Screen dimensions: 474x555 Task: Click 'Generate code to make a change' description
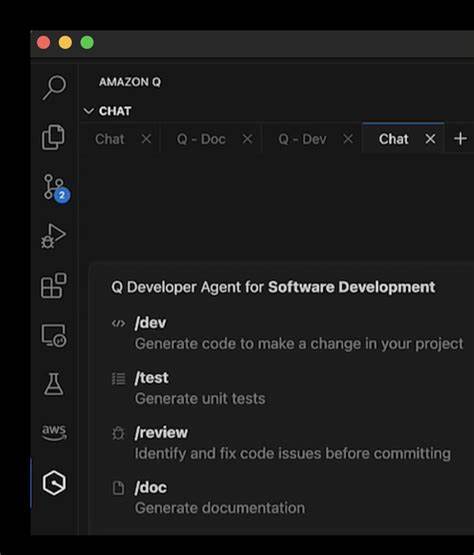pyautogui.click(x=299, y=344)
